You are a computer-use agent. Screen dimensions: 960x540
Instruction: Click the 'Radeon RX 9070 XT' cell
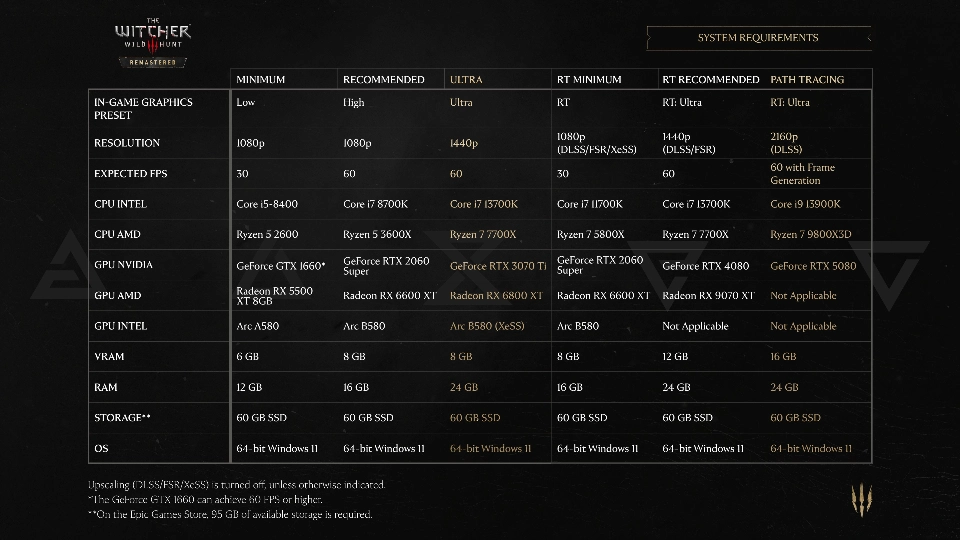(x=708, y=295)
